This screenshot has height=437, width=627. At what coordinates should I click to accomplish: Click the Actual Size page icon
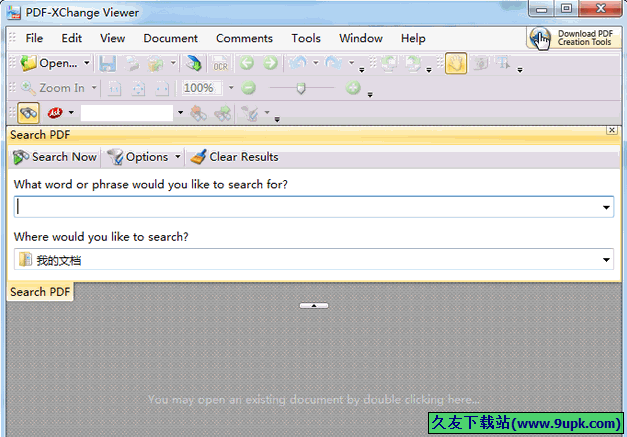pos(115,88)
